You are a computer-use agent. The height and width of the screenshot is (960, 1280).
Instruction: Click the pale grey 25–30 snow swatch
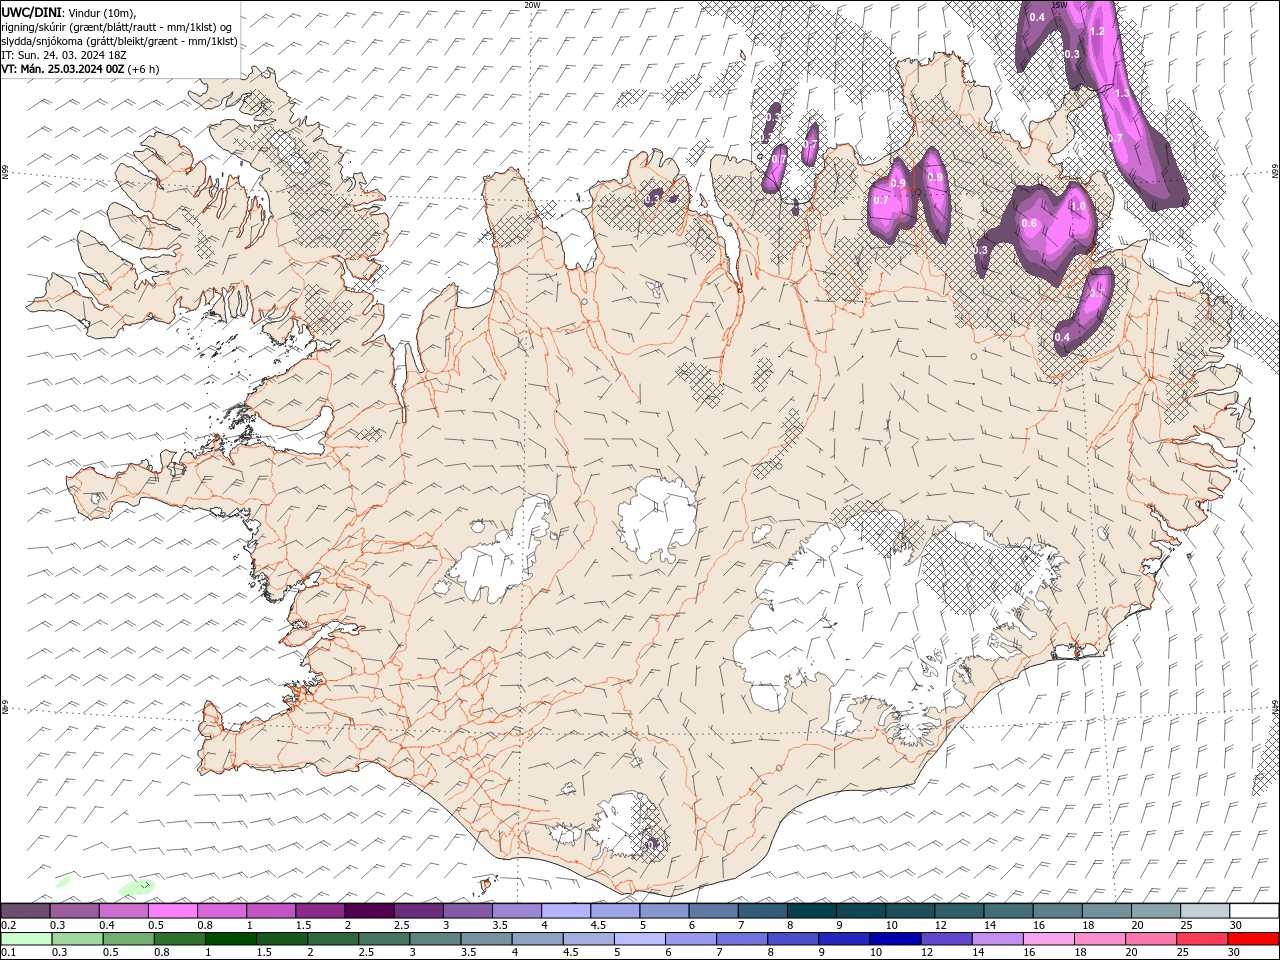click(1205, 911)
